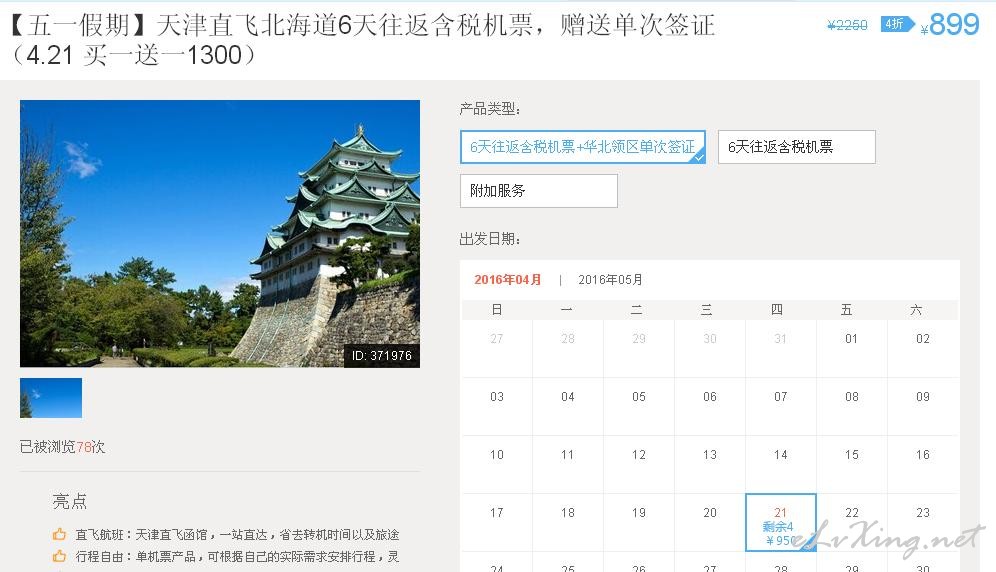Viewport: 996px width, 572px height.
Task: Click calendar date 23
Action: (922, 512)
